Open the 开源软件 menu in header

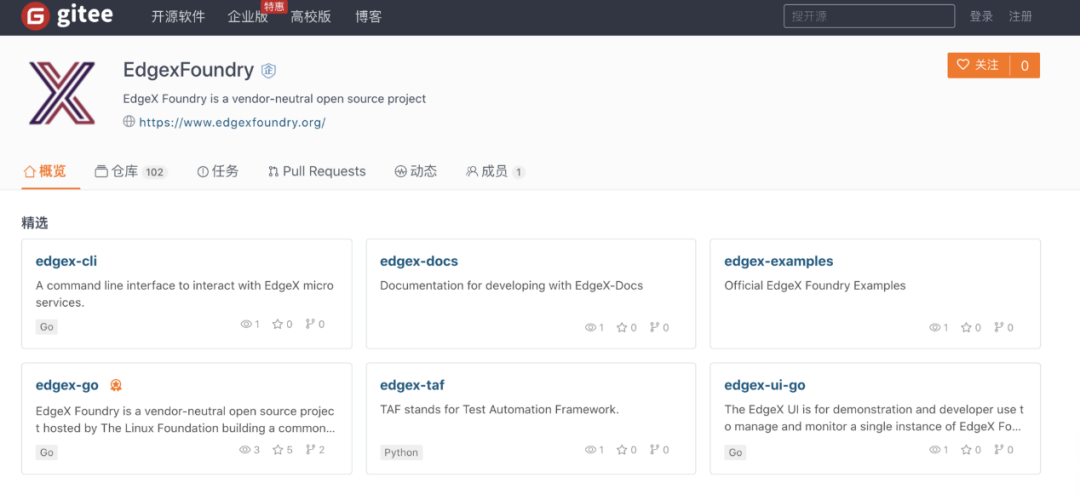point(178,17)
